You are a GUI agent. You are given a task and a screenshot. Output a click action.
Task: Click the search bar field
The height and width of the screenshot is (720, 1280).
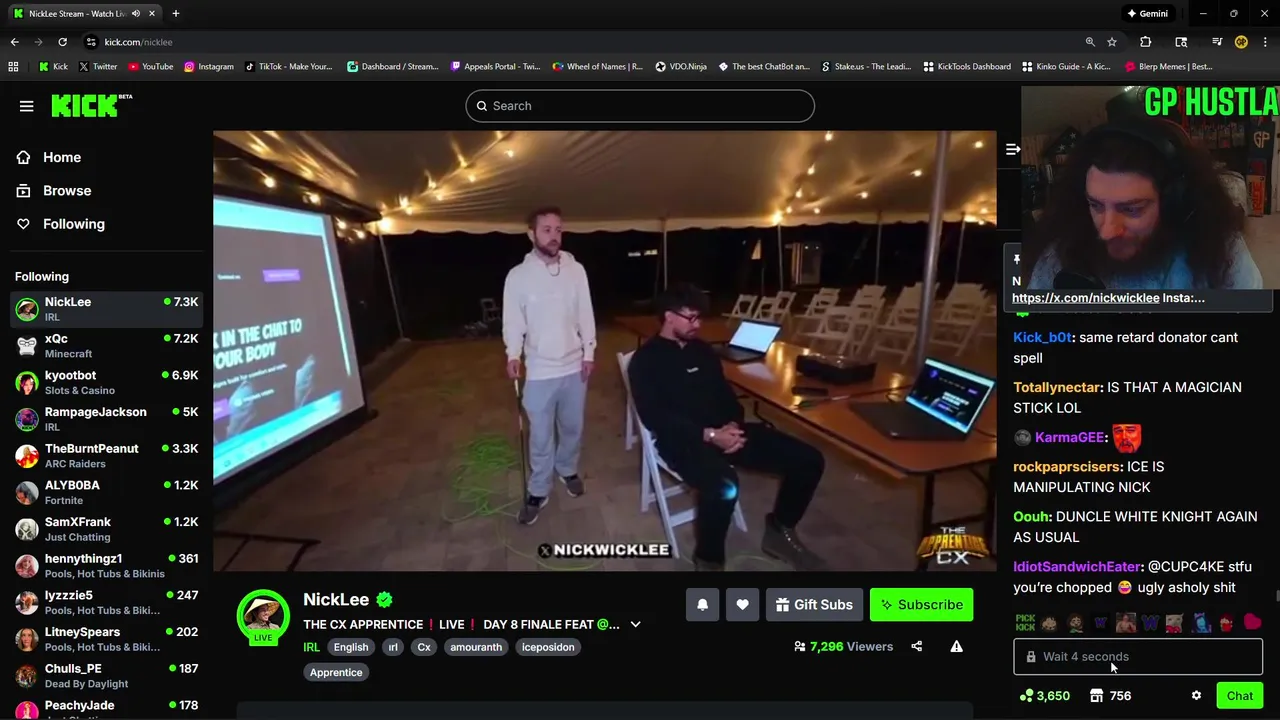click(x=640, y=106)
